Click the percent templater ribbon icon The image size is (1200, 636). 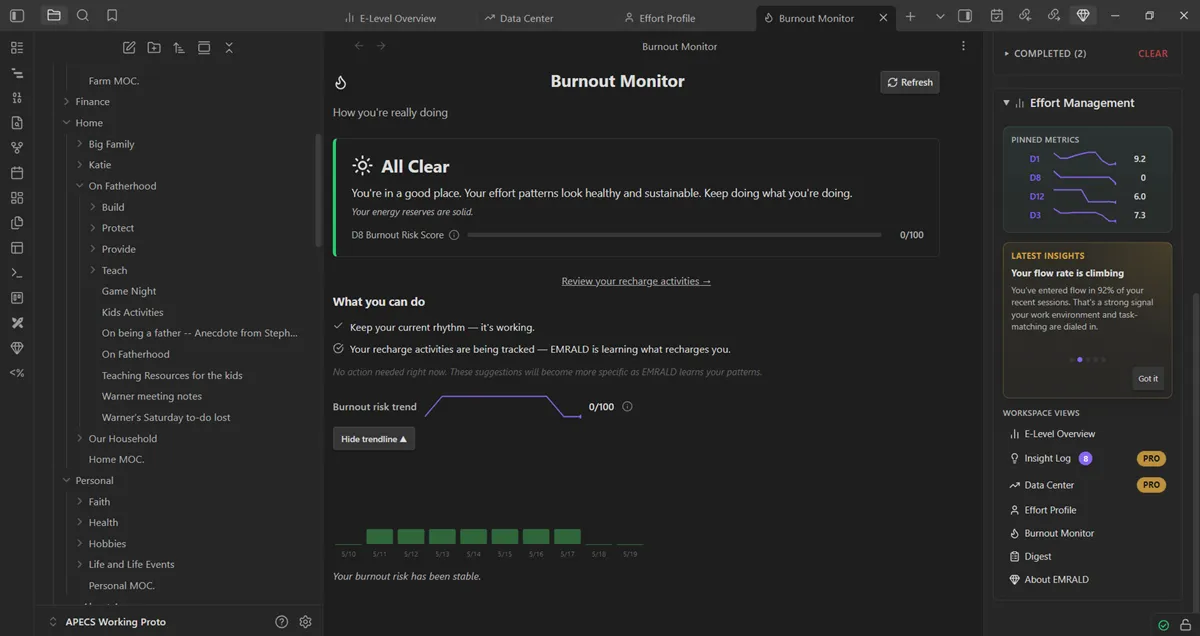tap(16, 373)
